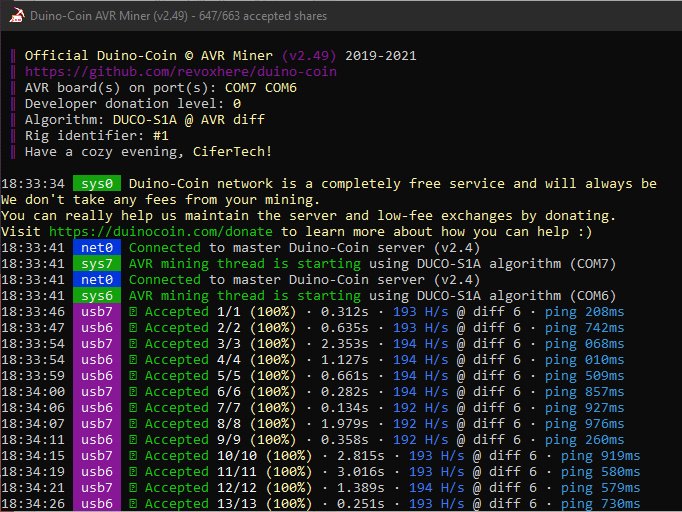Click the "(COM7)" text on sys7 line

[x=593, y=264]
